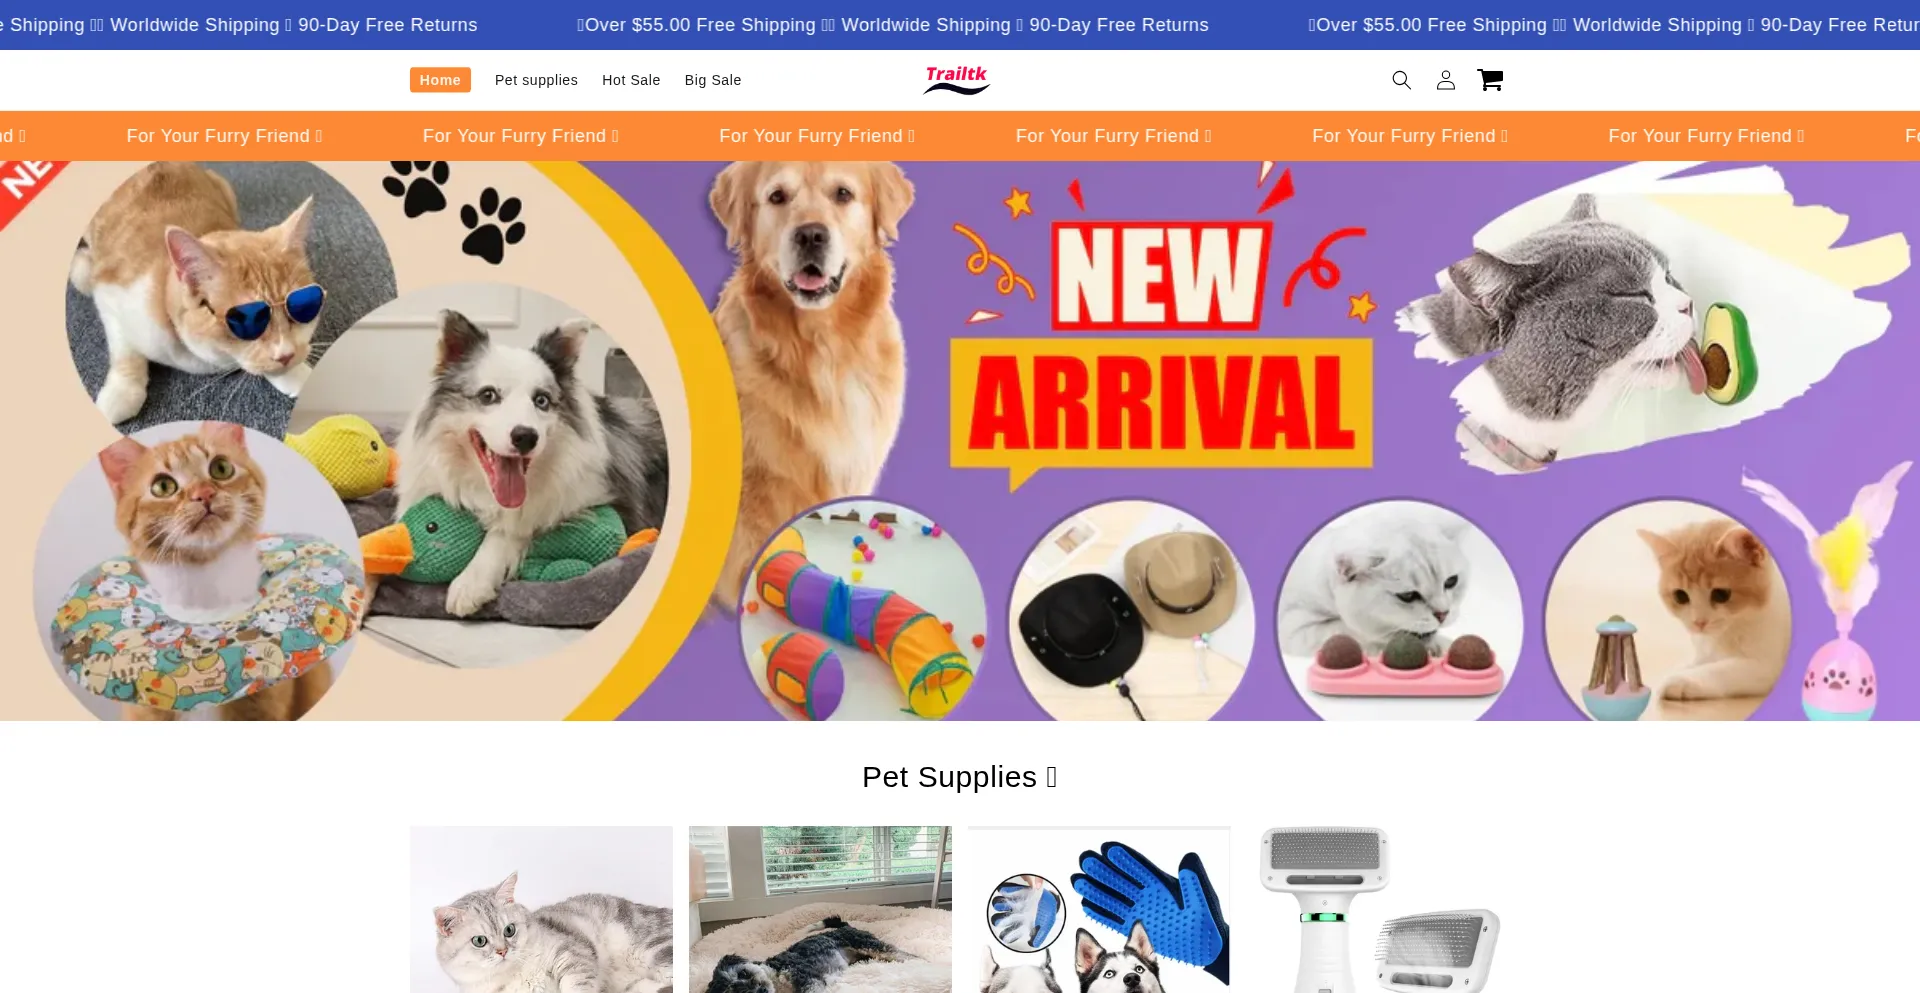Open the Pet supplies menu
Screen dimensions: 1920x993
536,80
